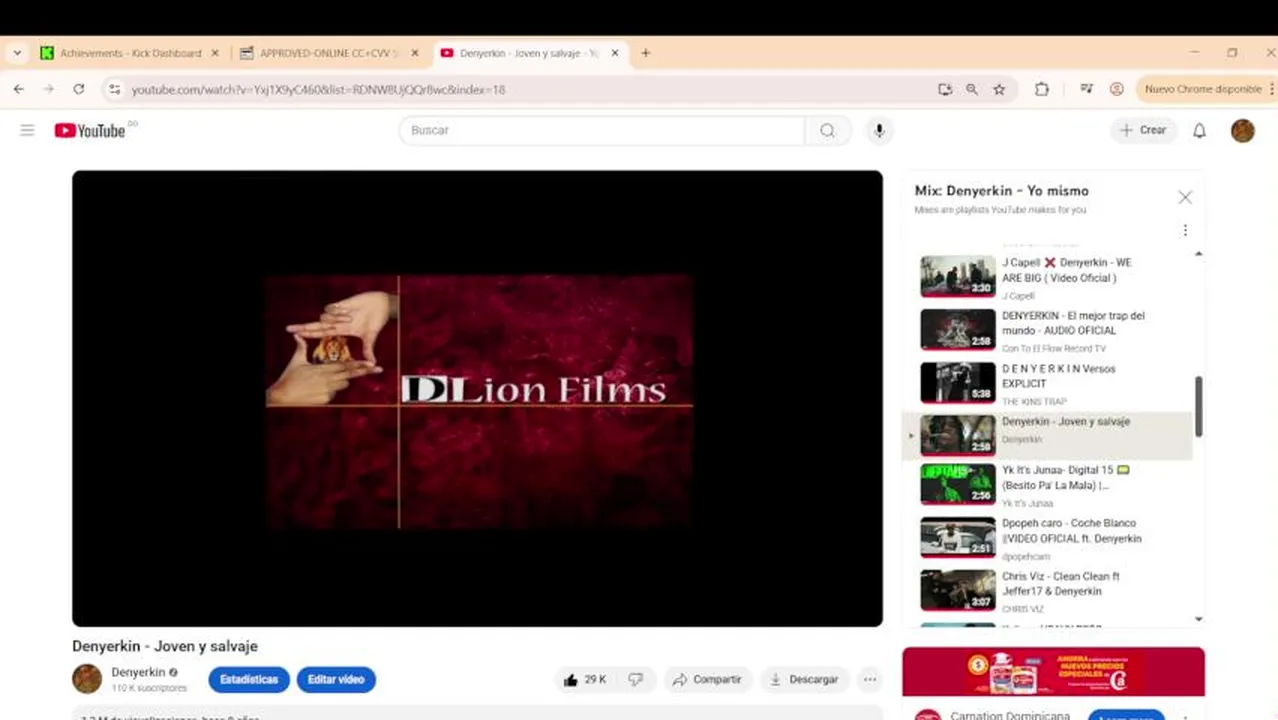Screen dimensions: 1278x720
Task: Select the Denyerkin - Joven y salvaje tab
Action: (530, 53)
